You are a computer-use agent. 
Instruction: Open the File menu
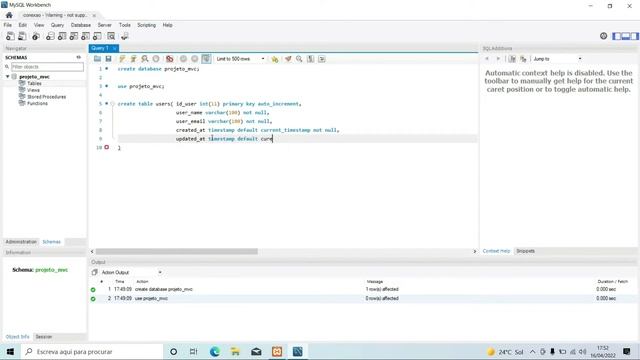click(x=8, y=25)
